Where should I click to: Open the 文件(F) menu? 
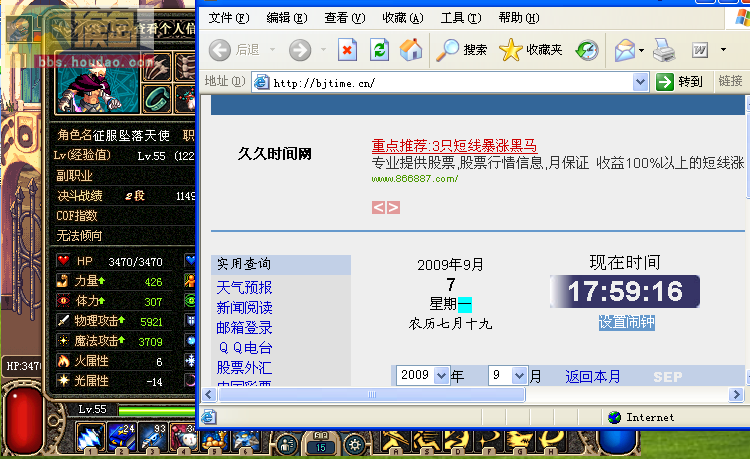(229, 18)
